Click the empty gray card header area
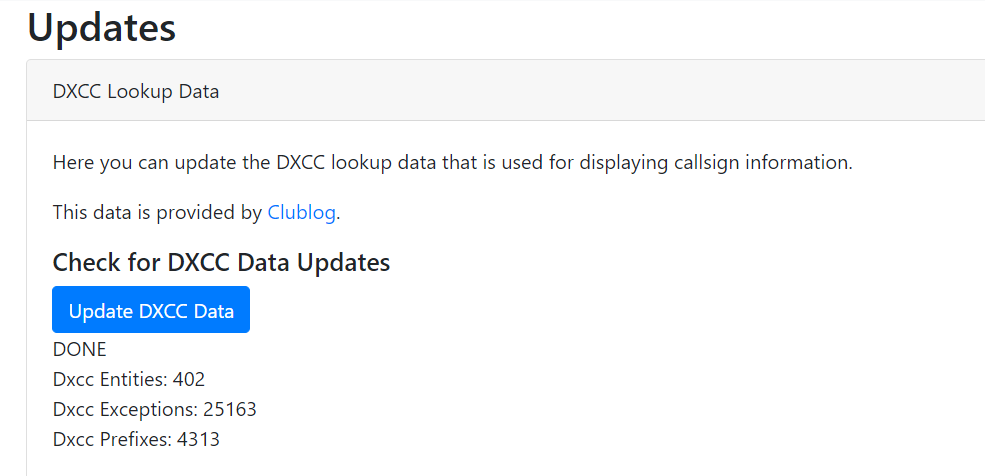This screenshot has height=476, width=985. 597,92
